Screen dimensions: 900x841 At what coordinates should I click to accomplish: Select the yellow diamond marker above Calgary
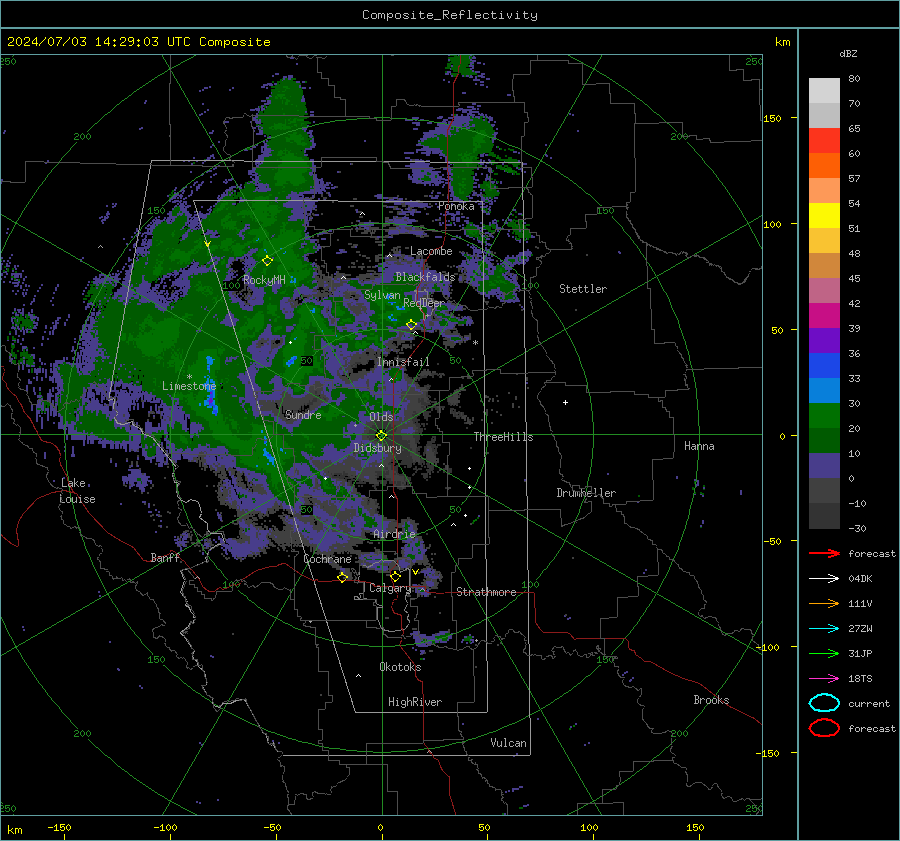click(395, 576)
